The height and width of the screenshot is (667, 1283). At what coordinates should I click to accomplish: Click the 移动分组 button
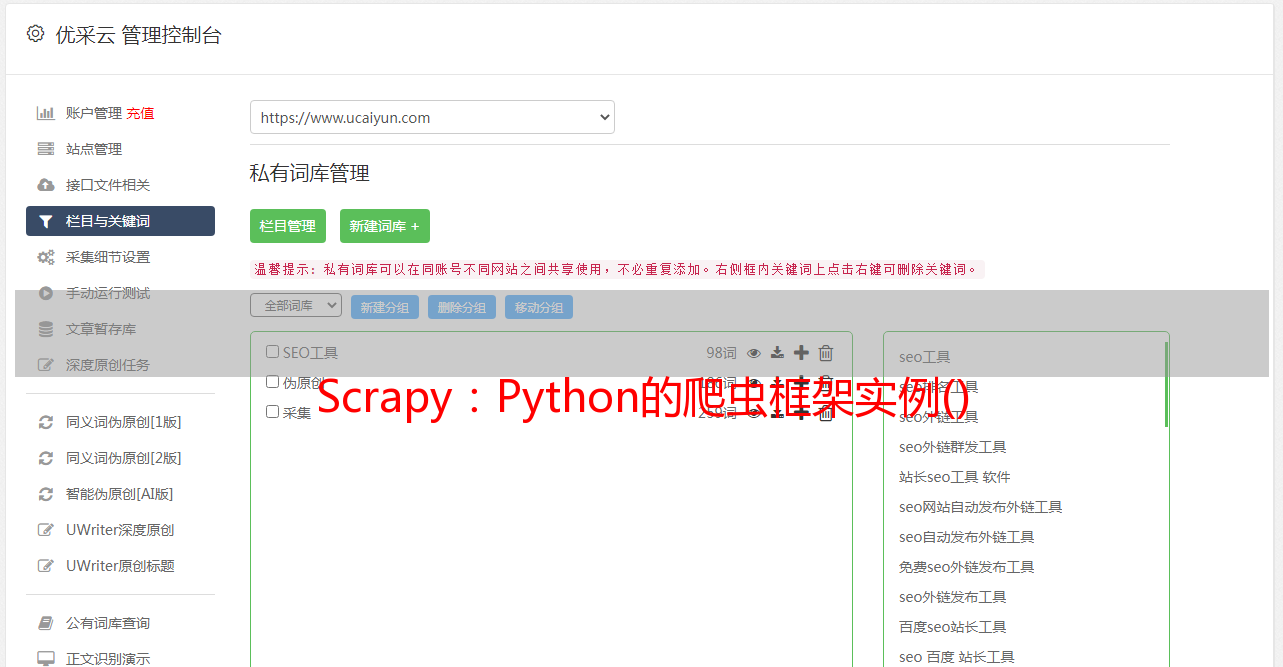[539, 307]
